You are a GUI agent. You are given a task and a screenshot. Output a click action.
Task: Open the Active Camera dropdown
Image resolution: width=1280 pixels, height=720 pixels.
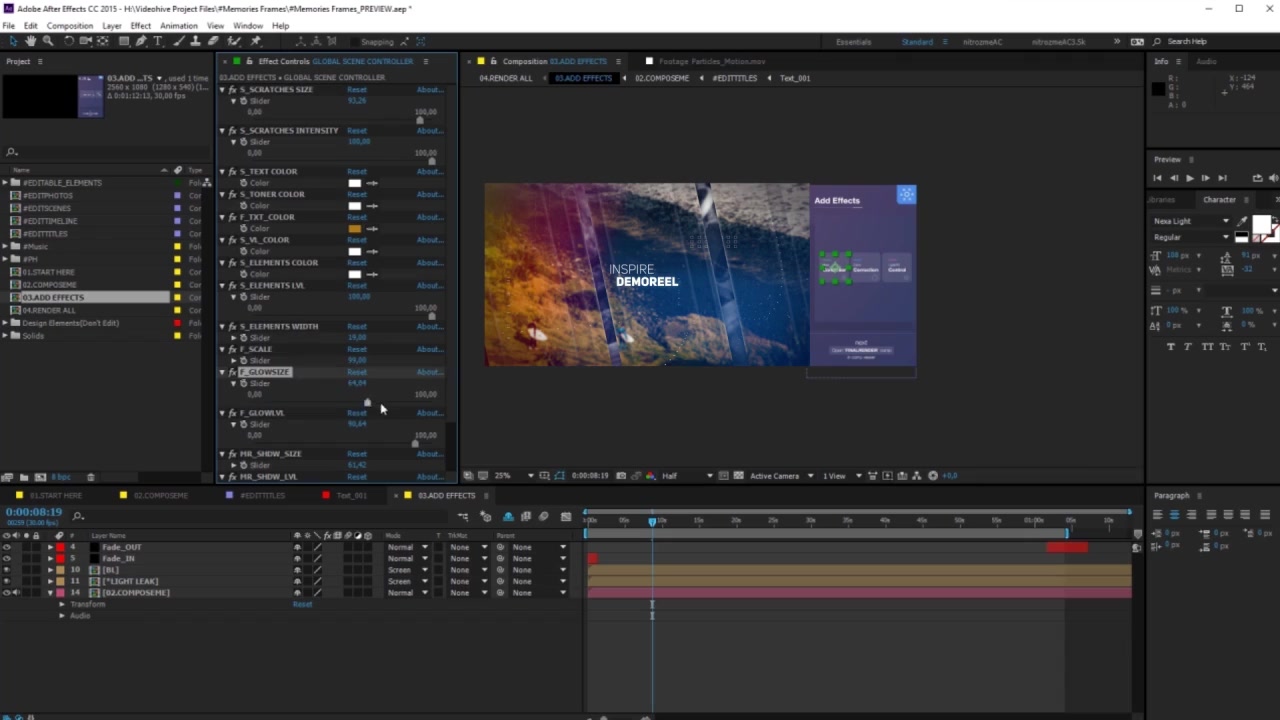pos(780,476)
